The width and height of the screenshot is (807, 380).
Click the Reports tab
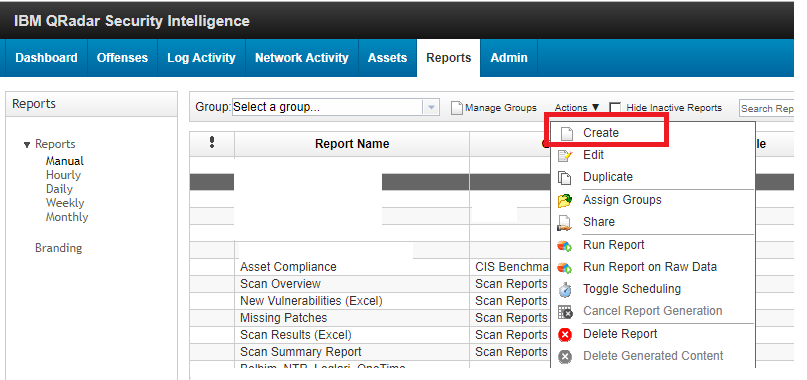[x=448, y=58]
